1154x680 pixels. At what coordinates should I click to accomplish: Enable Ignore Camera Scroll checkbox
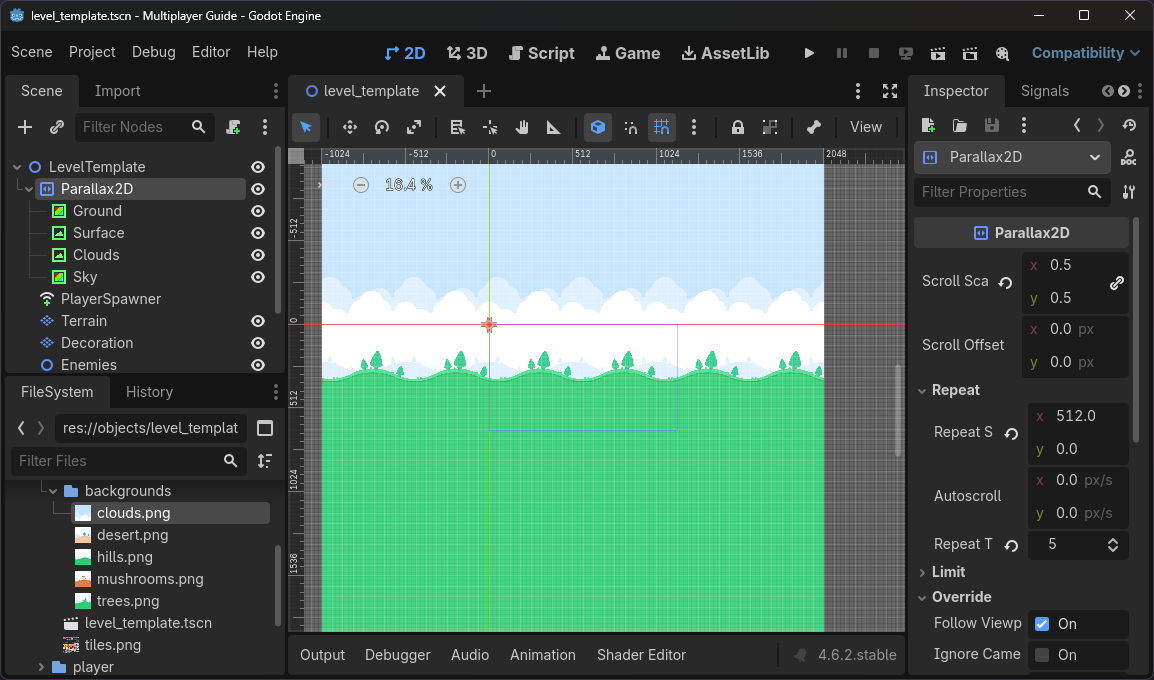click(1041, 654)
